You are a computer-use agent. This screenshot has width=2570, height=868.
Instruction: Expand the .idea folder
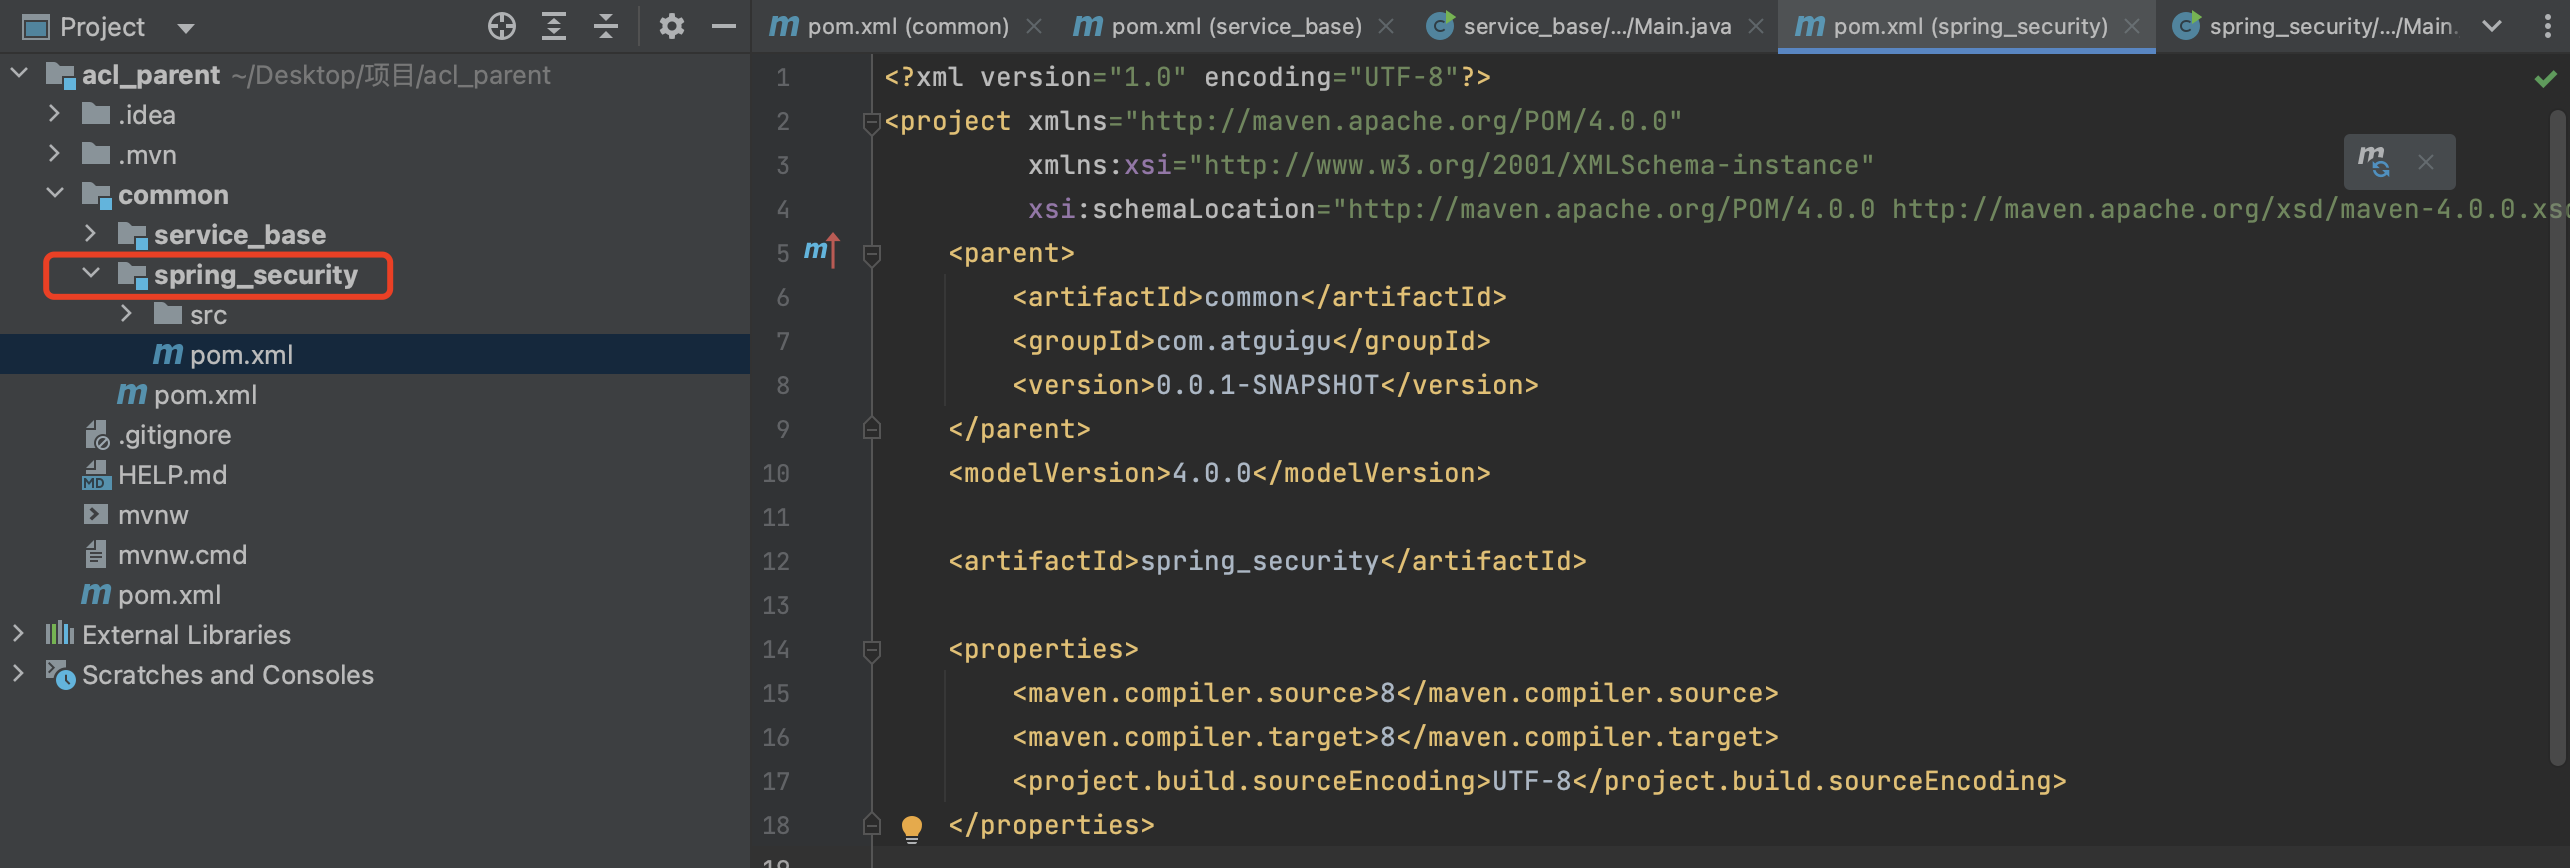click(x=55, y=115)
